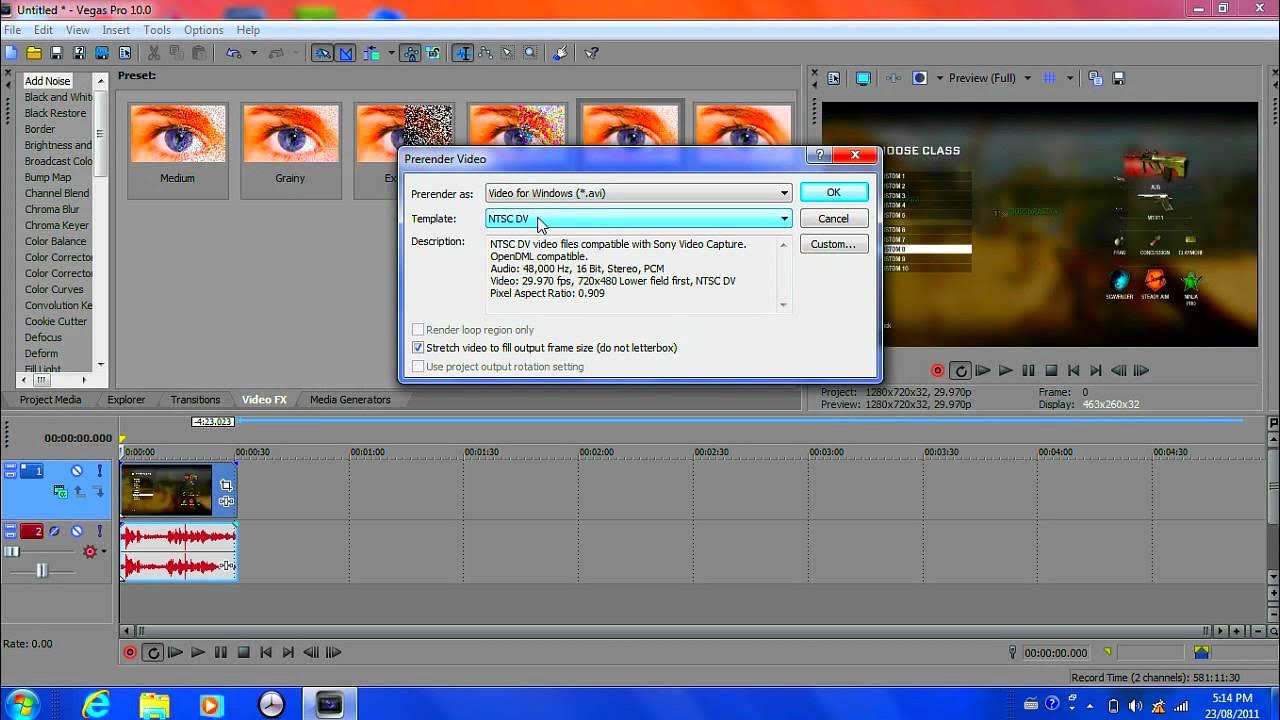Click the Save floppy disk toolbar icon
Viewport: 1280px width, 720px height.
(x=57, y=53)
